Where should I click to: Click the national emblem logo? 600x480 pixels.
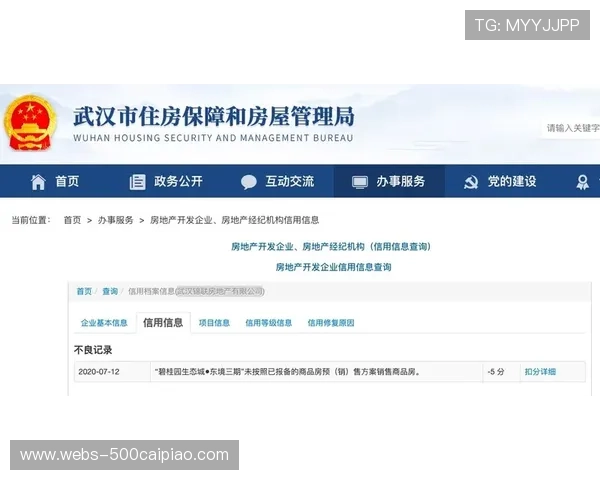tap(30, 123)
